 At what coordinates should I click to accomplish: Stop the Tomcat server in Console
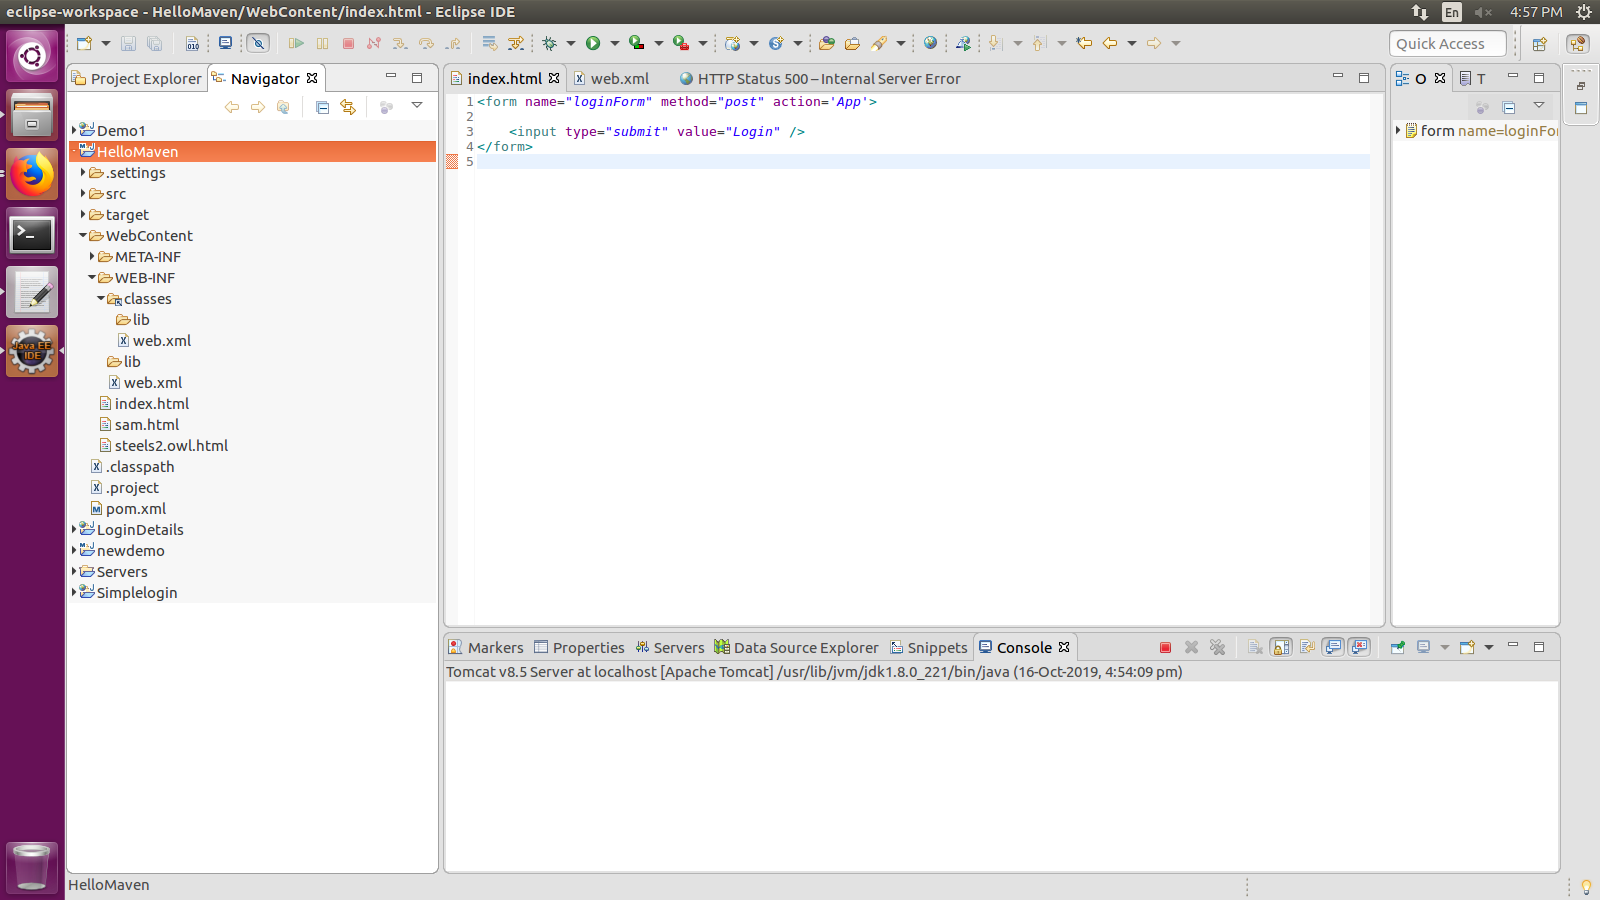pos(1164,647)
